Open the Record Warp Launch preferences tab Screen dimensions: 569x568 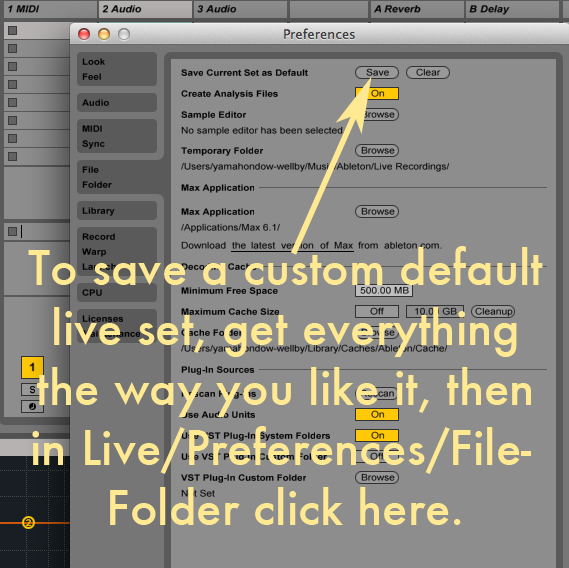117,252
